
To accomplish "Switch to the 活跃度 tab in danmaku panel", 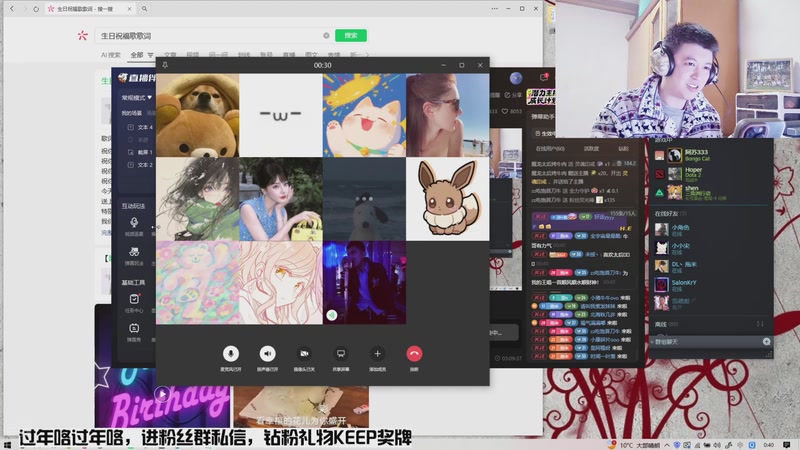I will pos(591,149).
